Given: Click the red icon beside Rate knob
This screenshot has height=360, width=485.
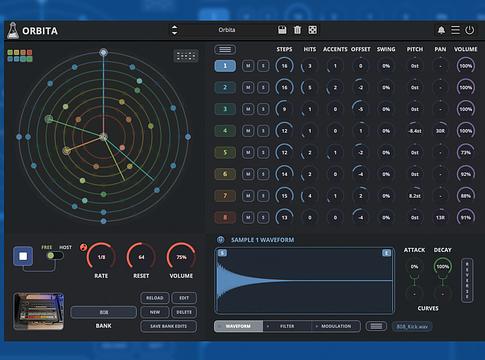Looking at the screenshot, I should (x=83, y=247).
